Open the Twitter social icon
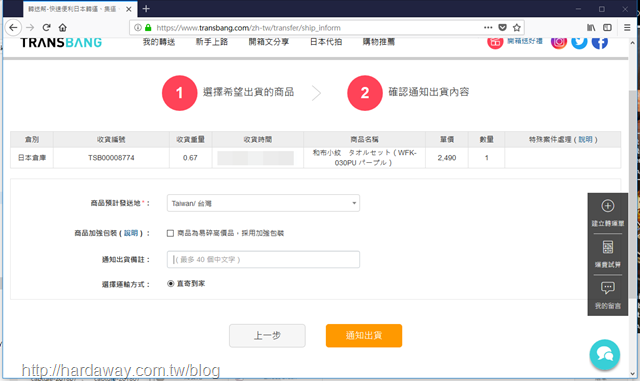Image resolution: width=640 pixels, height=381 pixels. pos(579,42)
